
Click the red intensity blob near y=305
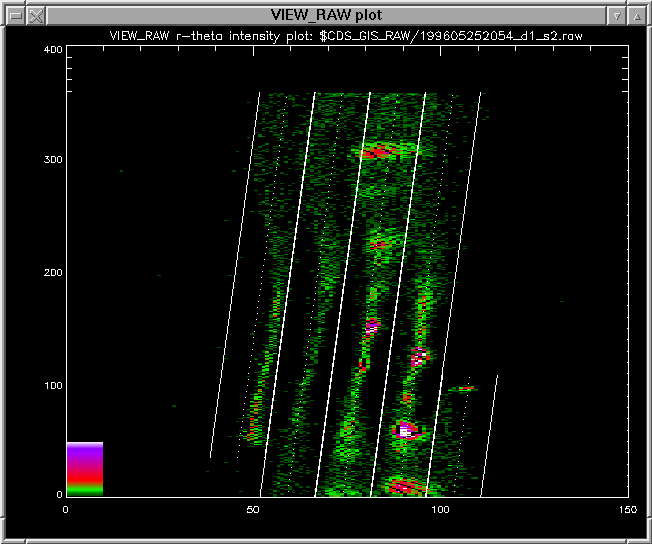378,152
